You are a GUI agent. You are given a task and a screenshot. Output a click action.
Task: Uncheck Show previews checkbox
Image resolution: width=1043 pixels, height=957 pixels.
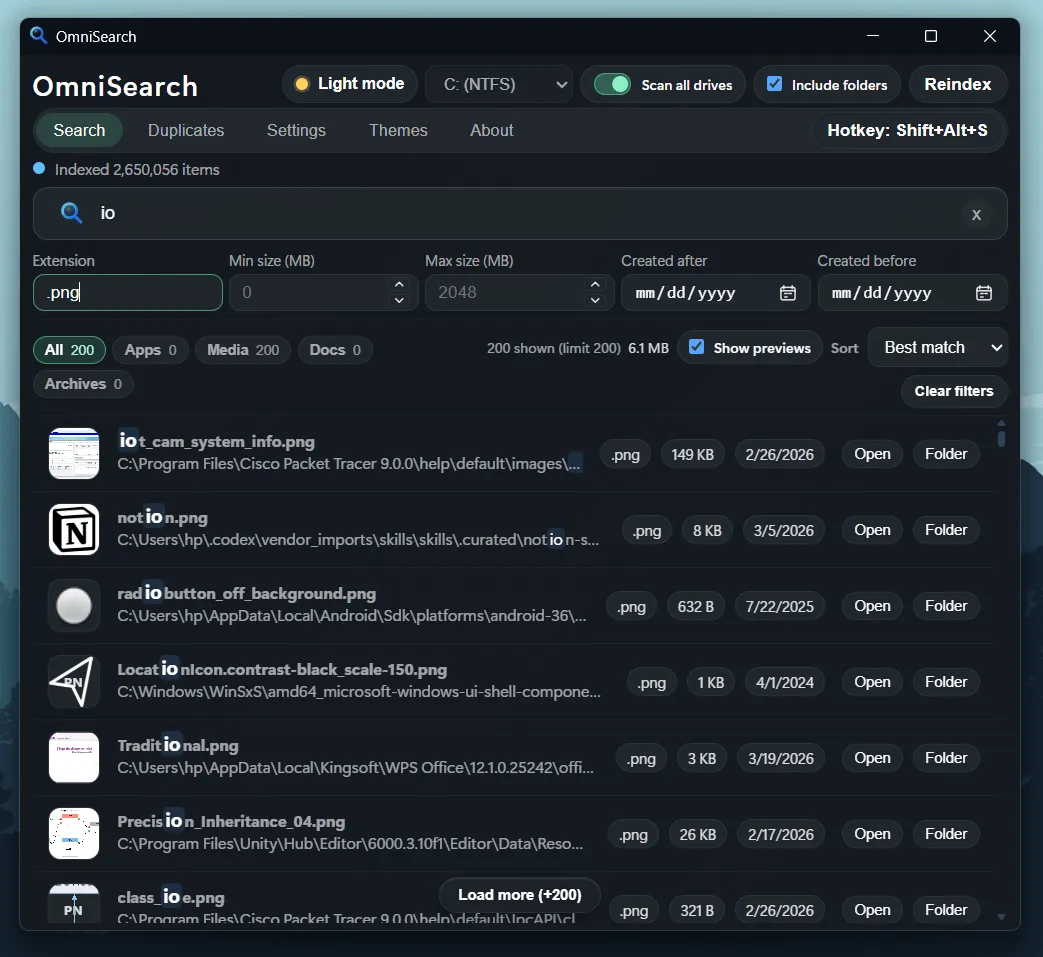pos(696,346)
